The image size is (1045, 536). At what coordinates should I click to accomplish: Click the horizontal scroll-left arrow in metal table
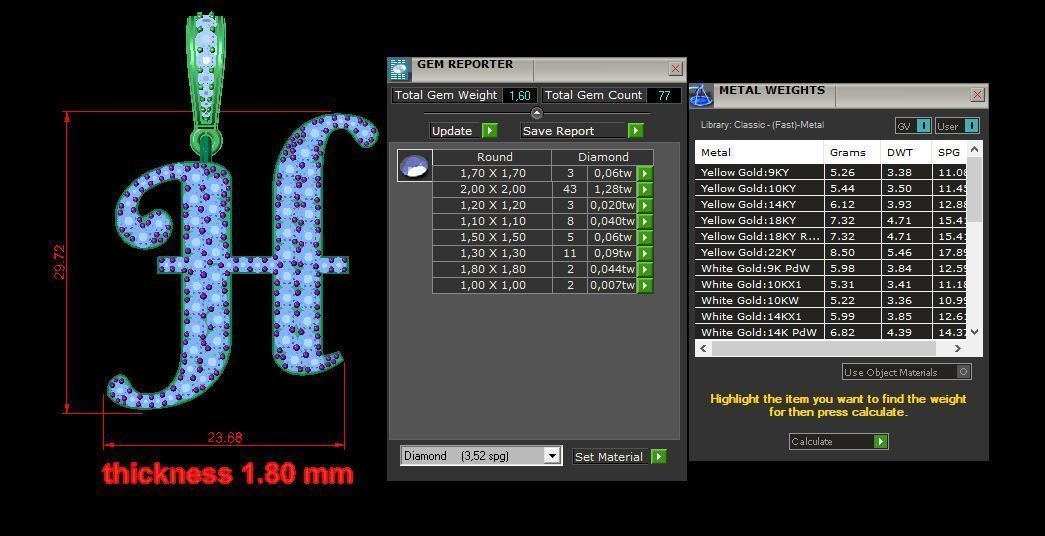(703, 348)
